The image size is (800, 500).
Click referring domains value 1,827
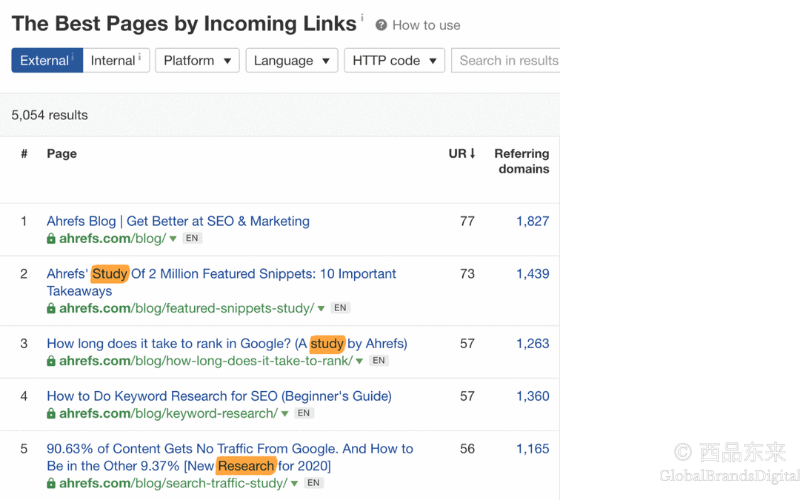(x=533, y=221)
